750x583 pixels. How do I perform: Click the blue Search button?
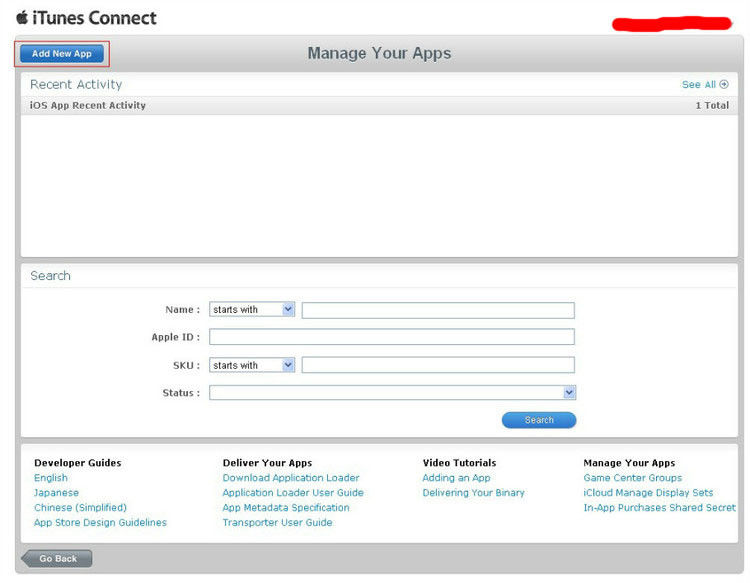[539, 420]
